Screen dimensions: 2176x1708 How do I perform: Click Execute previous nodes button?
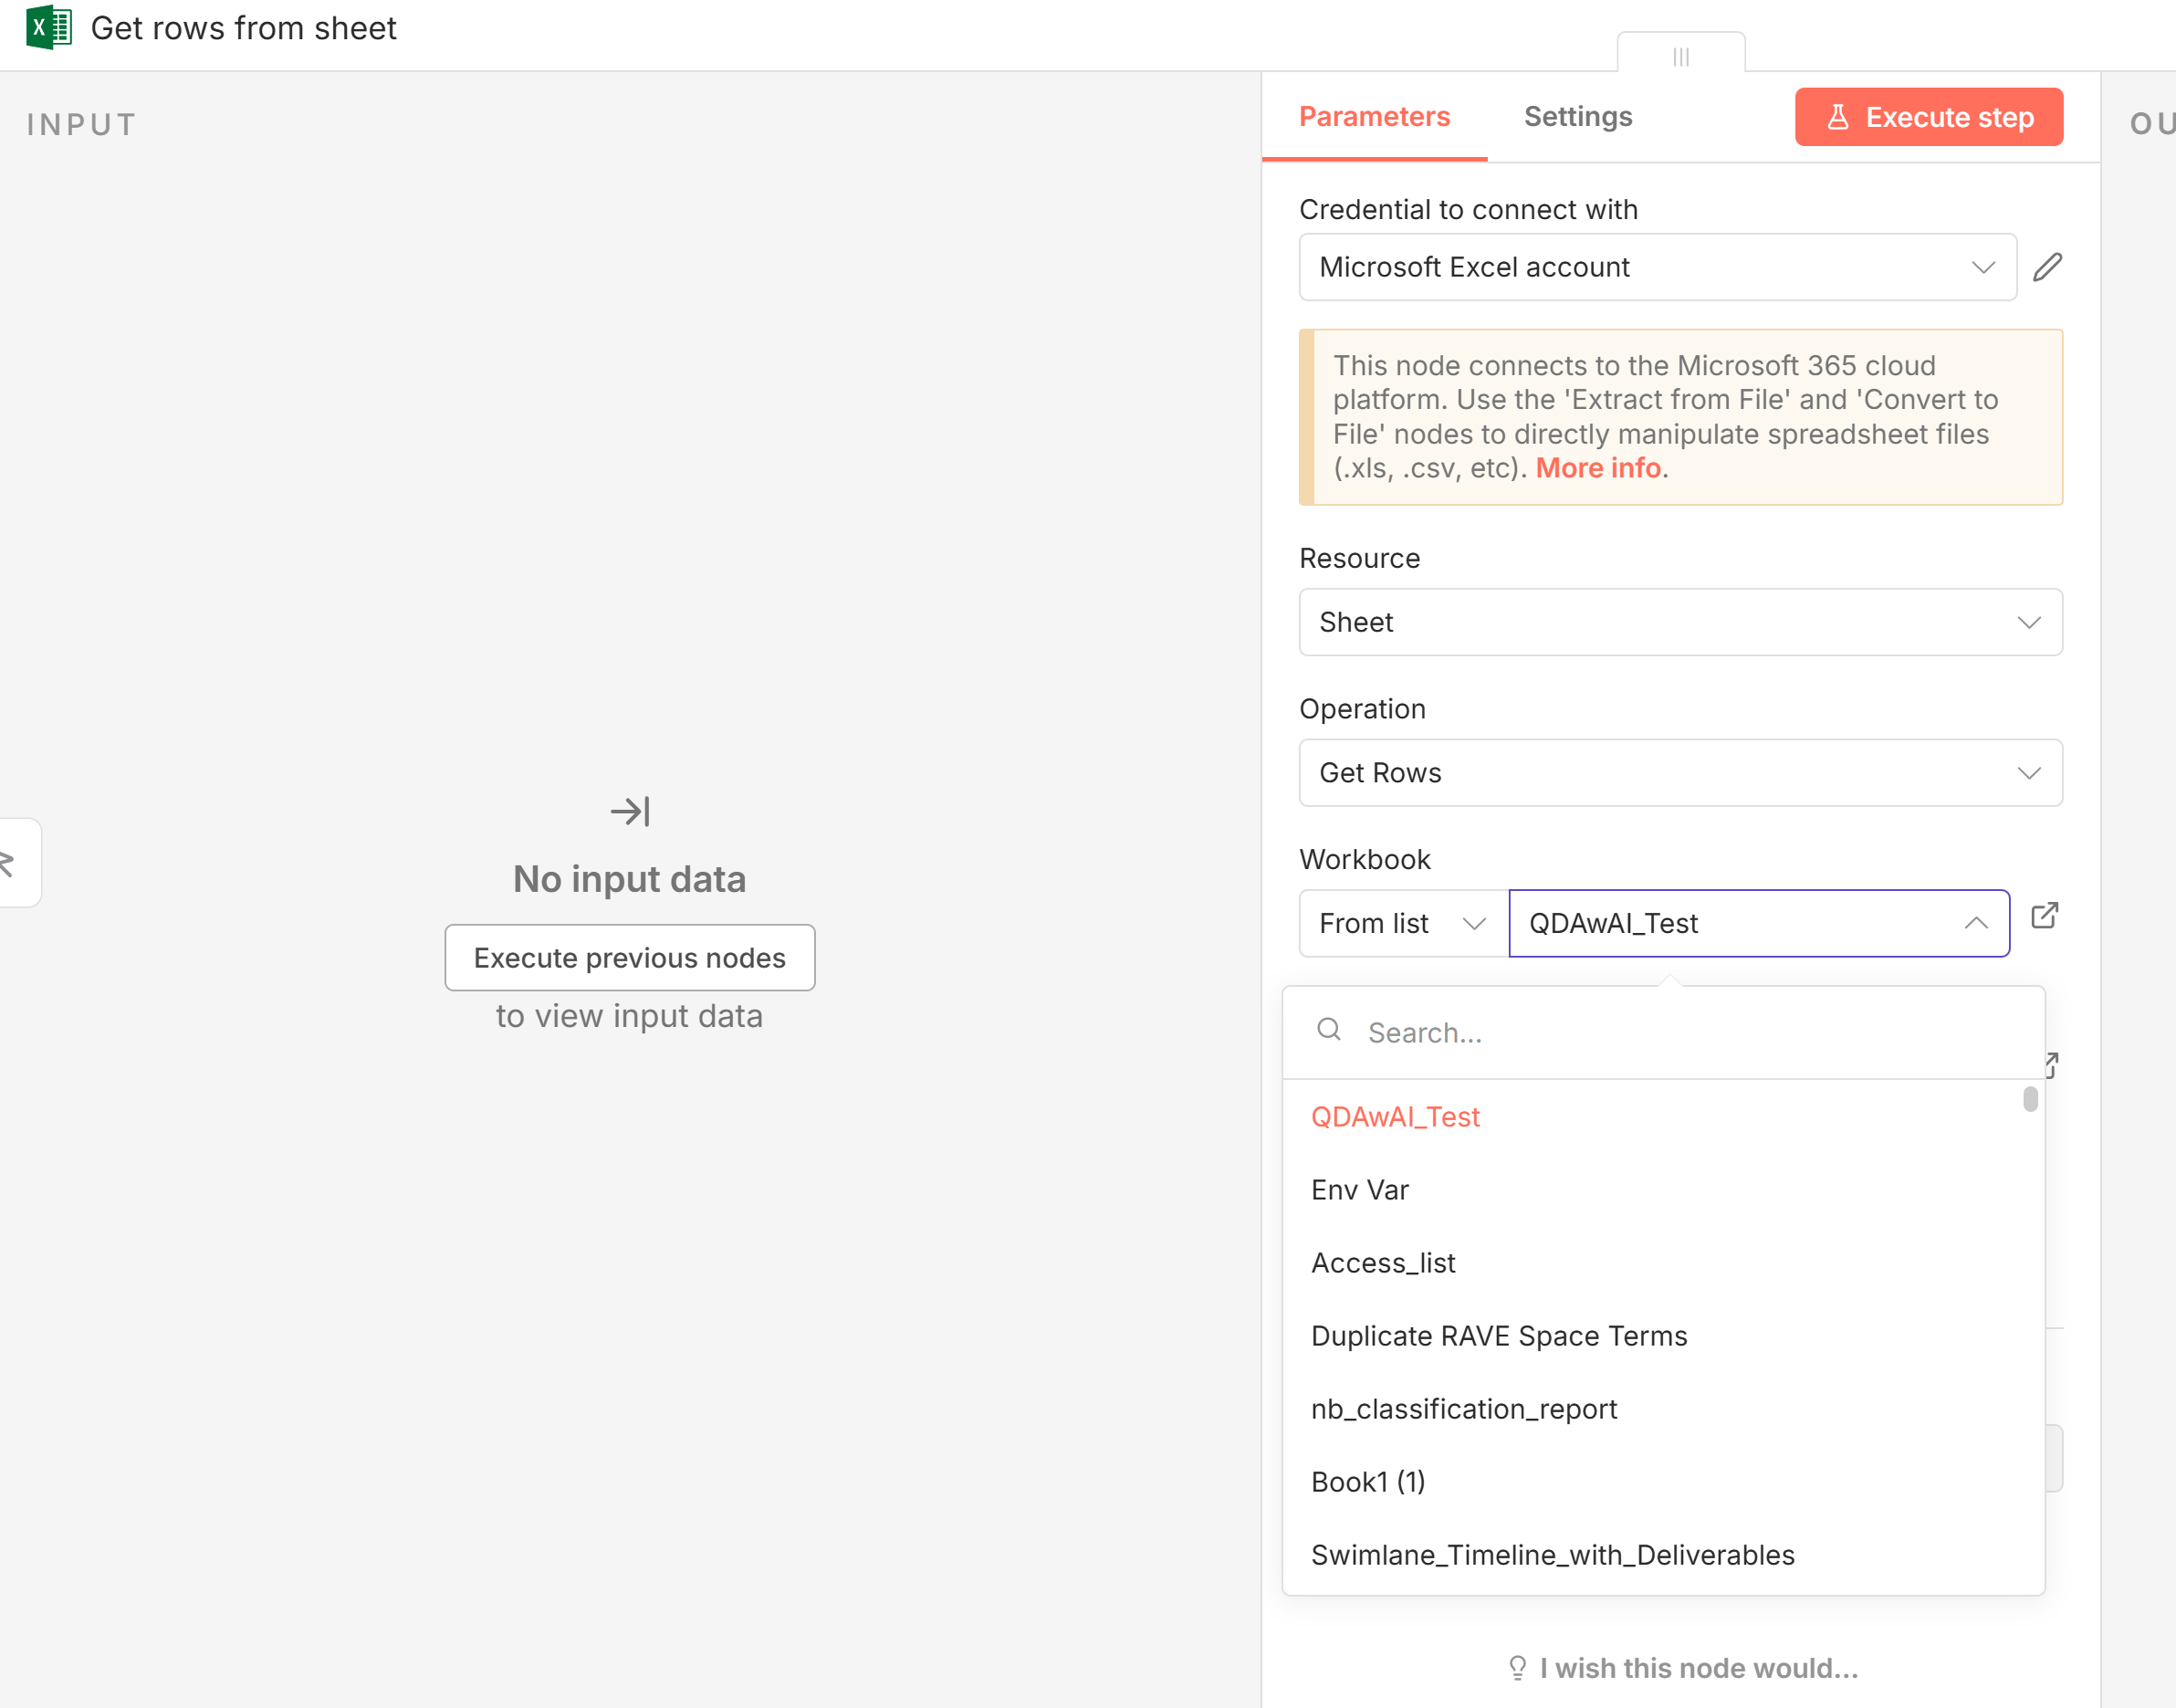coord(630,958)
